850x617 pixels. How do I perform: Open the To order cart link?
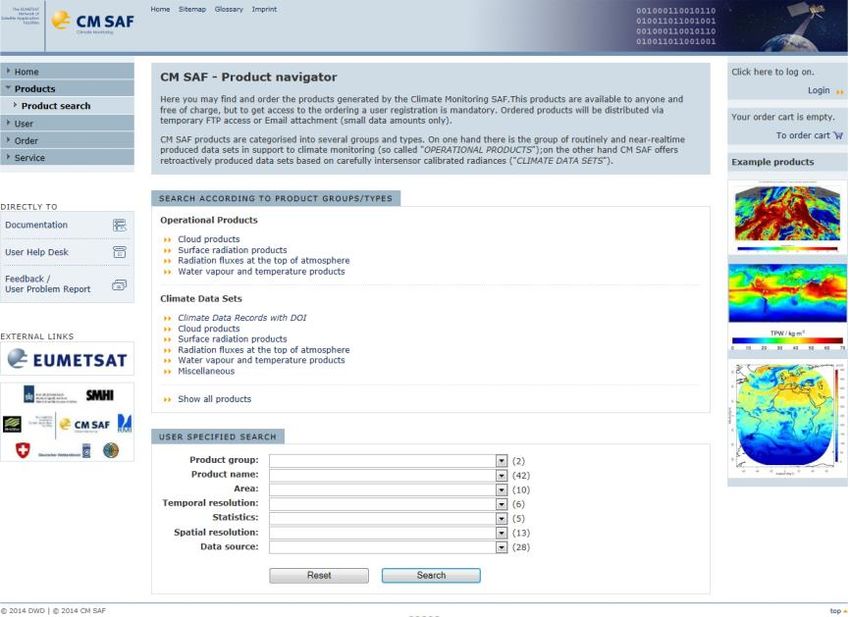[803, 136]
